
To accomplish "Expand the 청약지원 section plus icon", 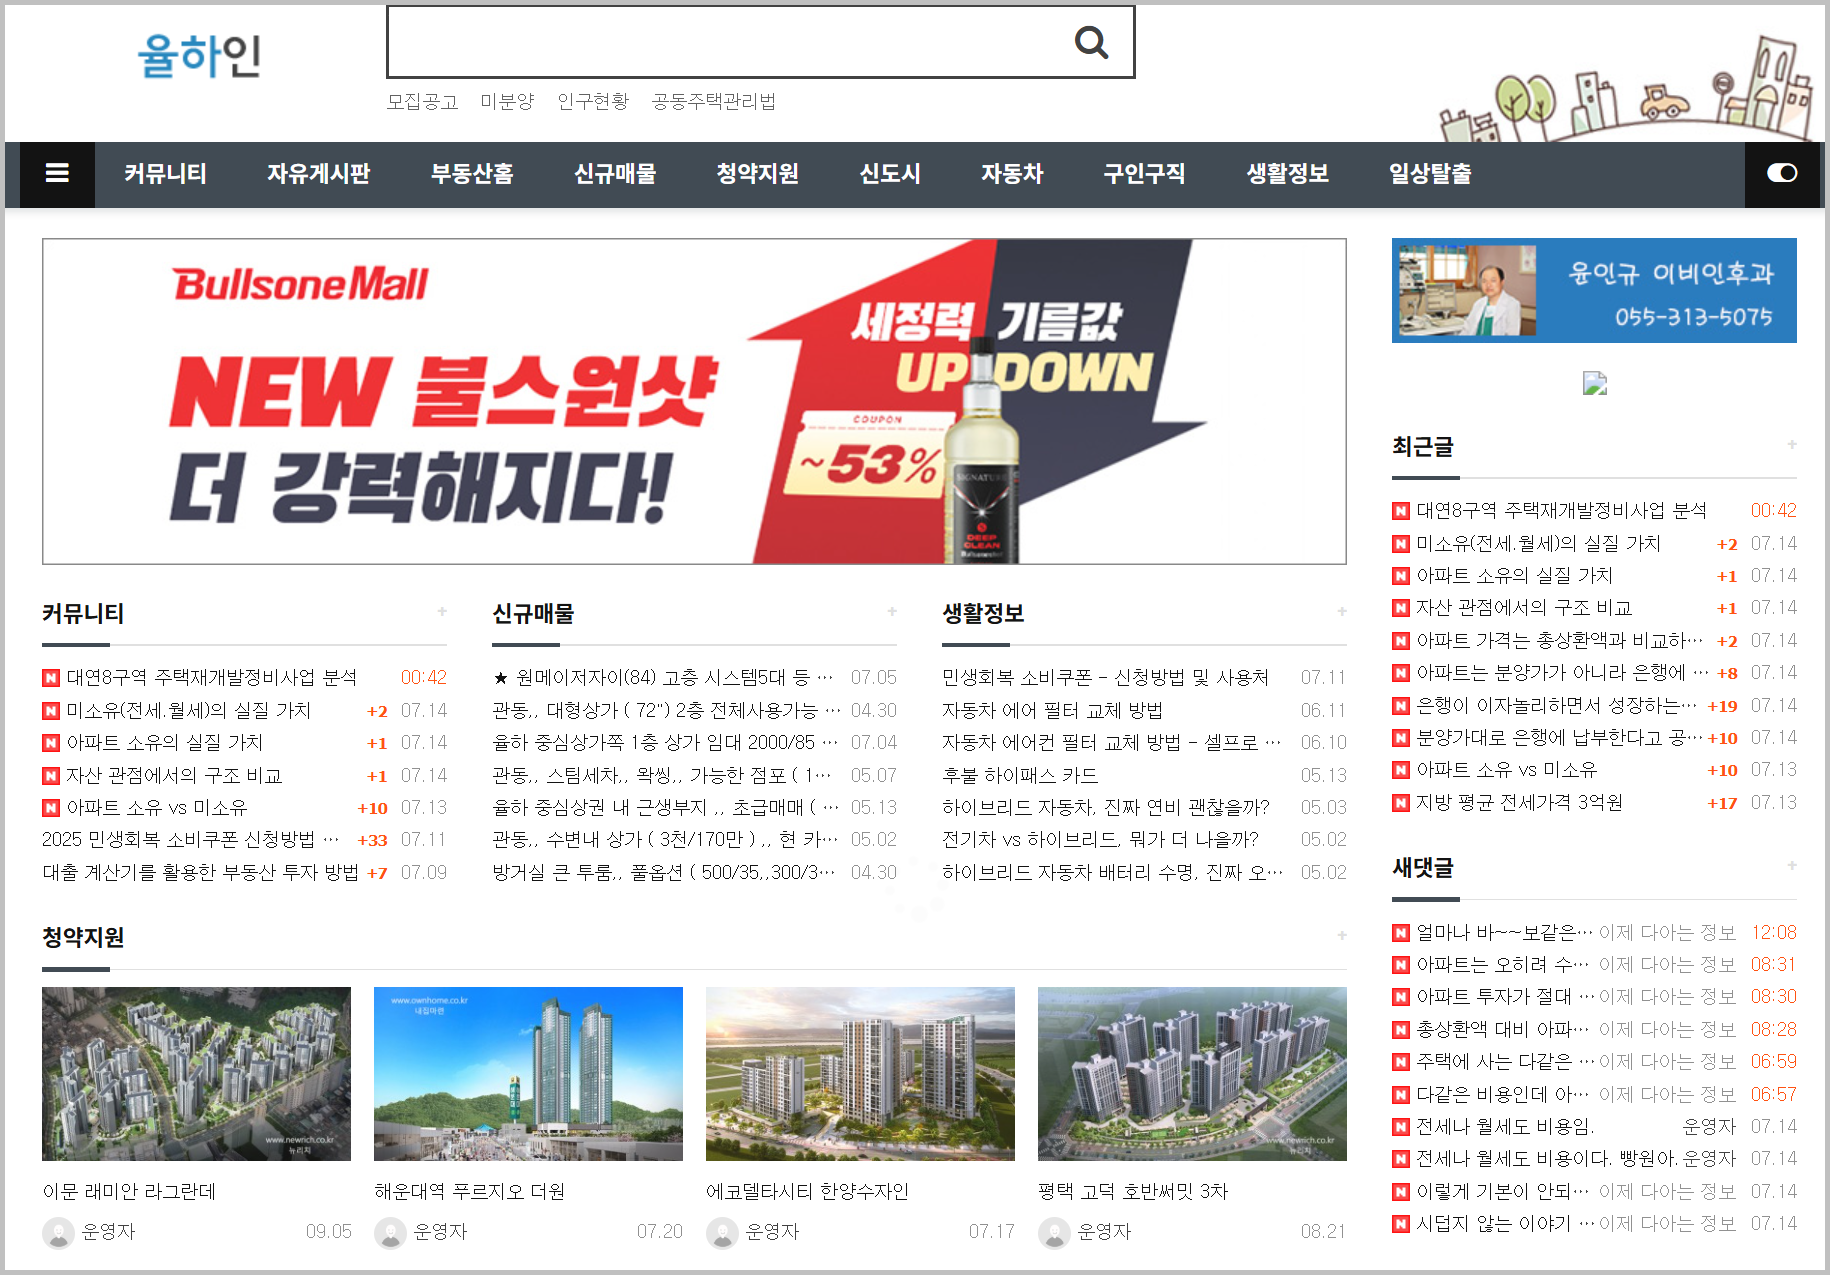I will point(1342,935).
